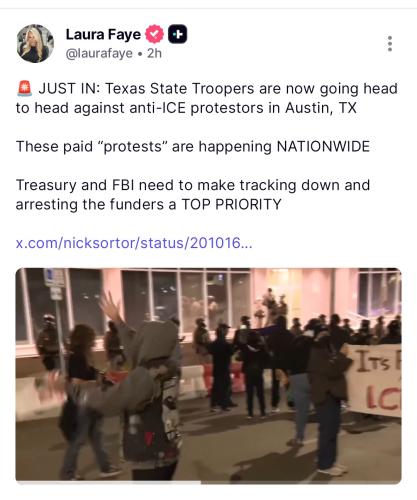Follow the x.com/nicksortor status link
Screen dimensions: 417x500
point(134,243)
